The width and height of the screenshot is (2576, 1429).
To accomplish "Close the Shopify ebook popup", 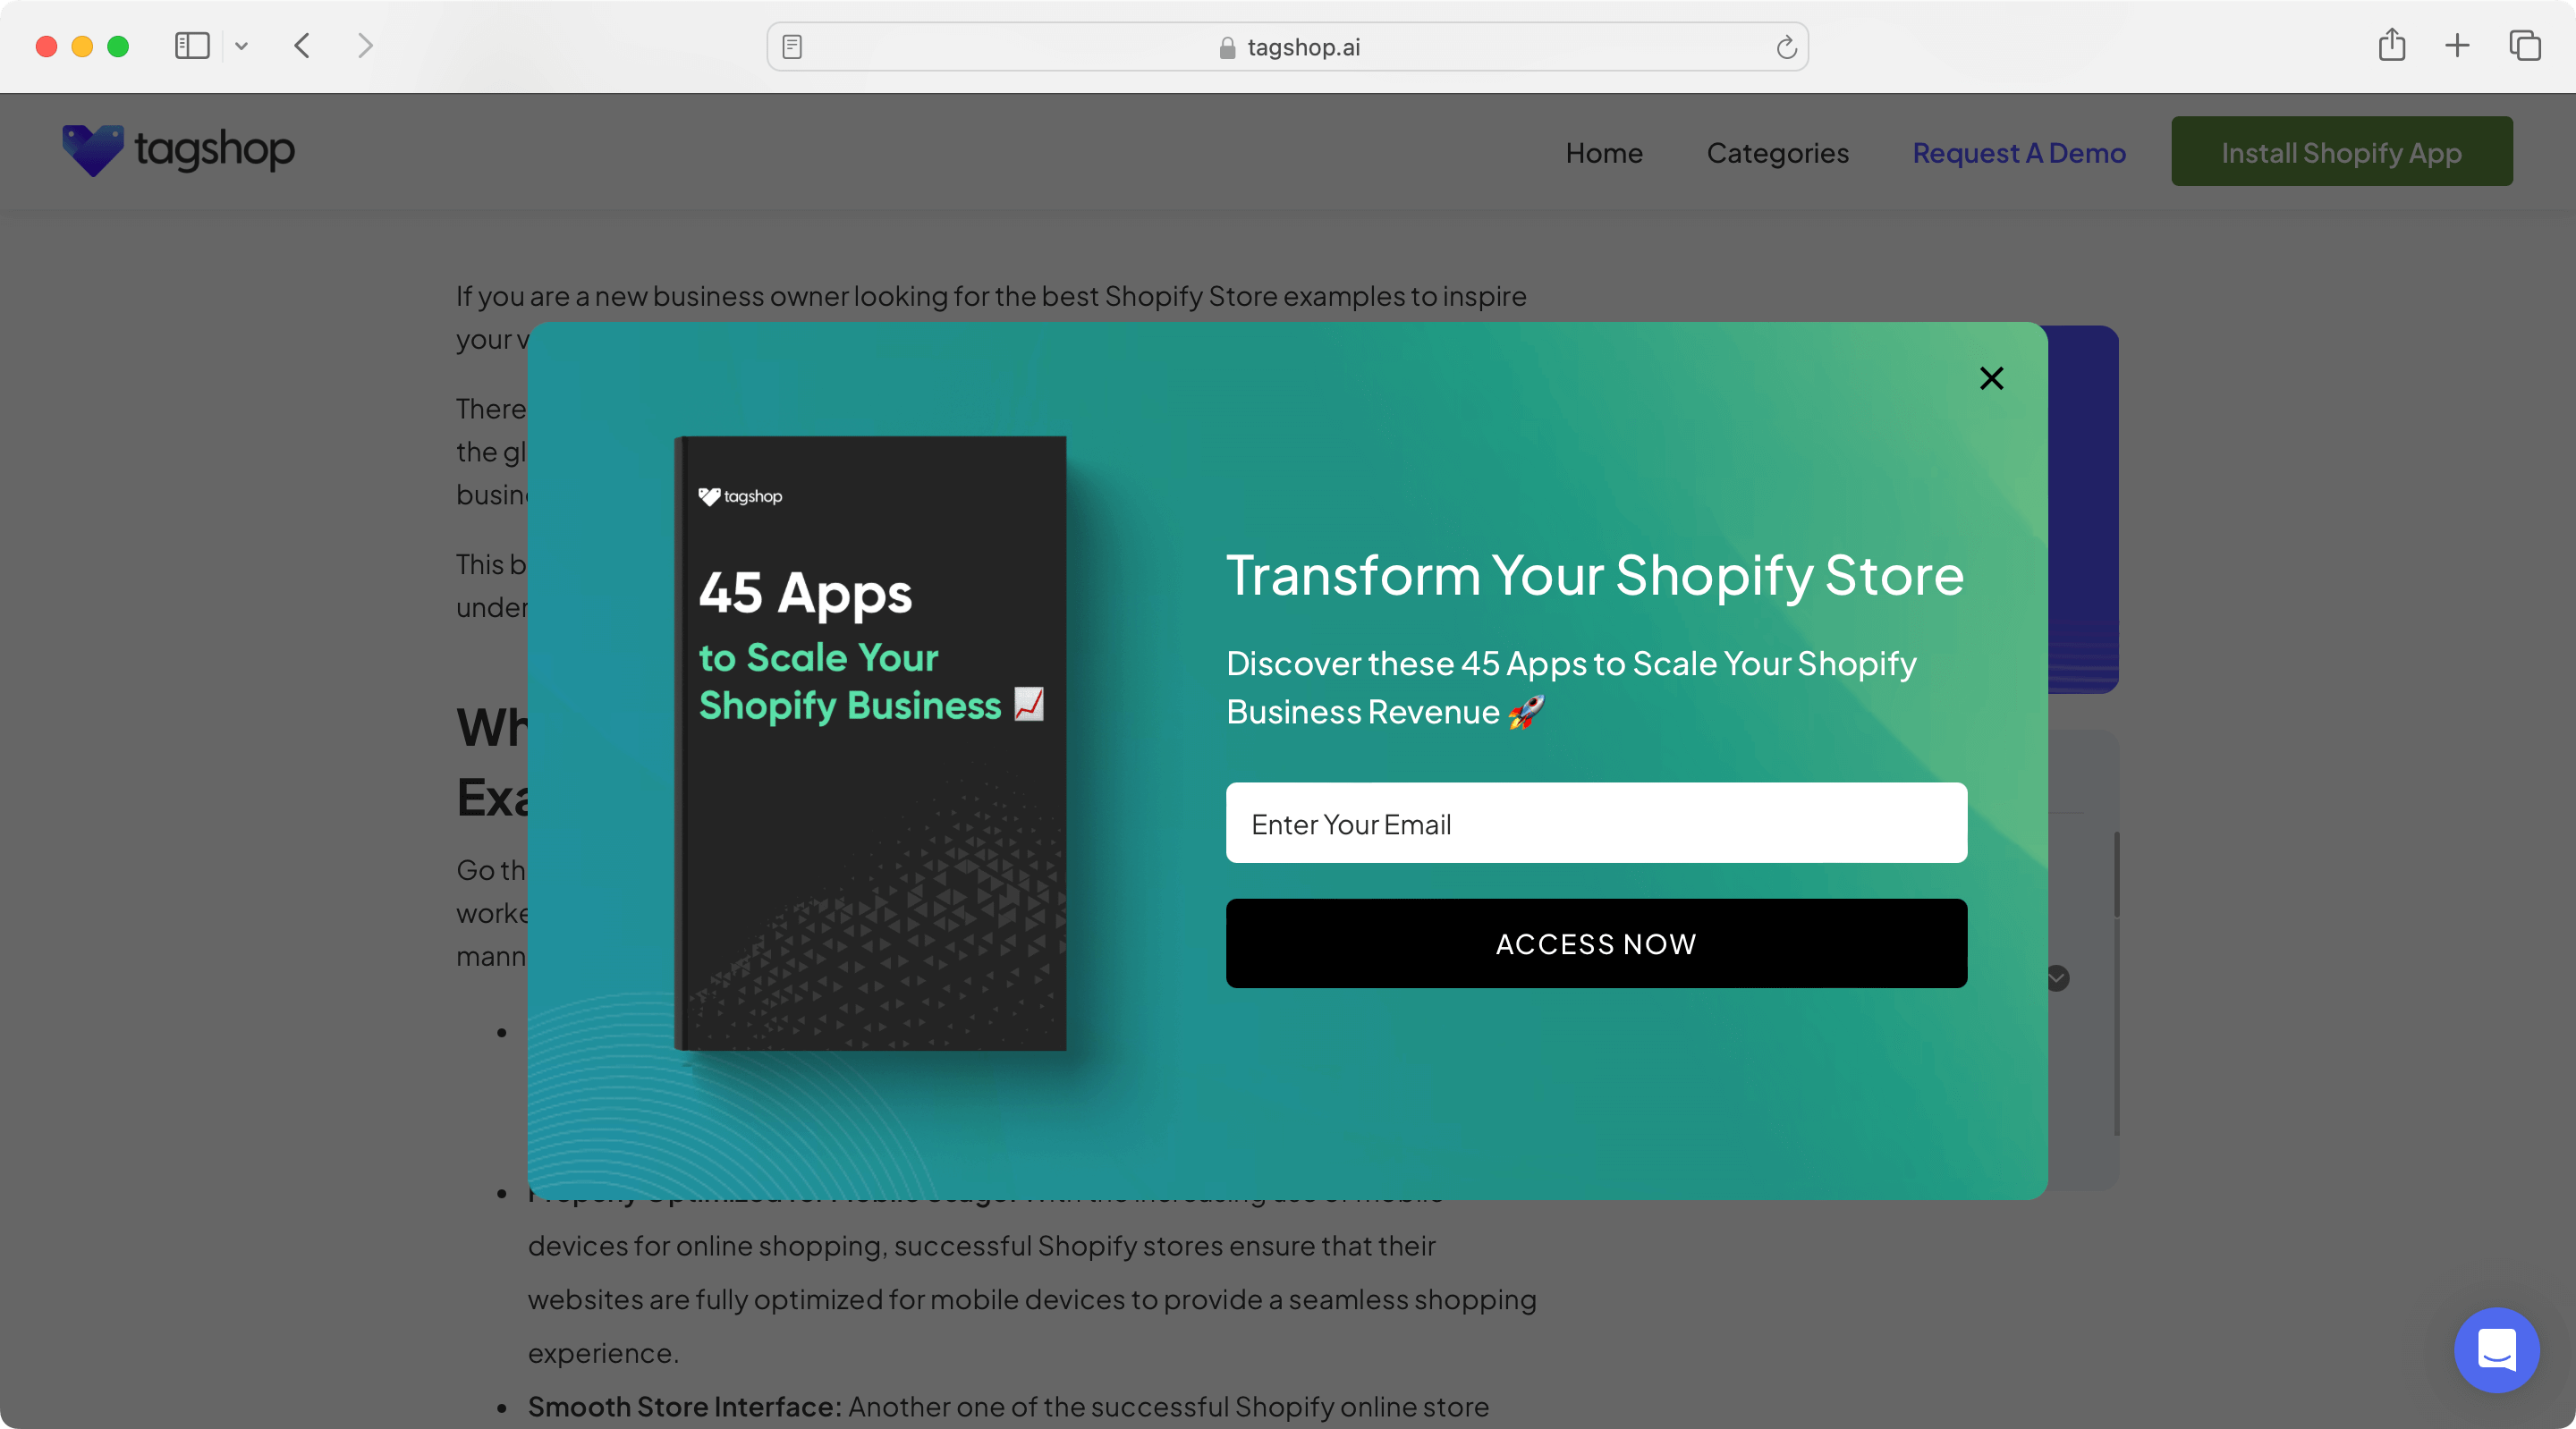I will [x=1991, y=378].
